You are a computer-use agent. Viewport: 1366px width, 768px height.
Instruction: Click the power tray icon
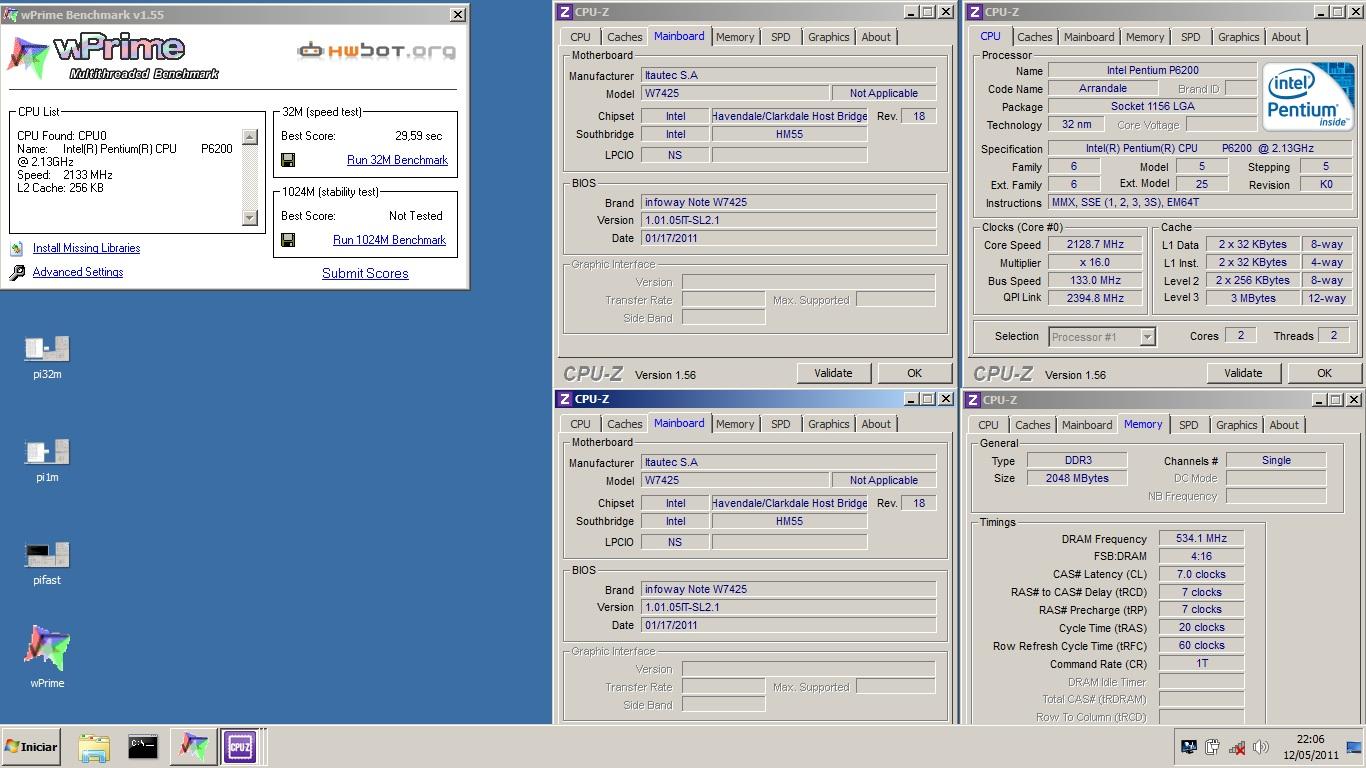pyautogui.click(x=1213, y=747)
